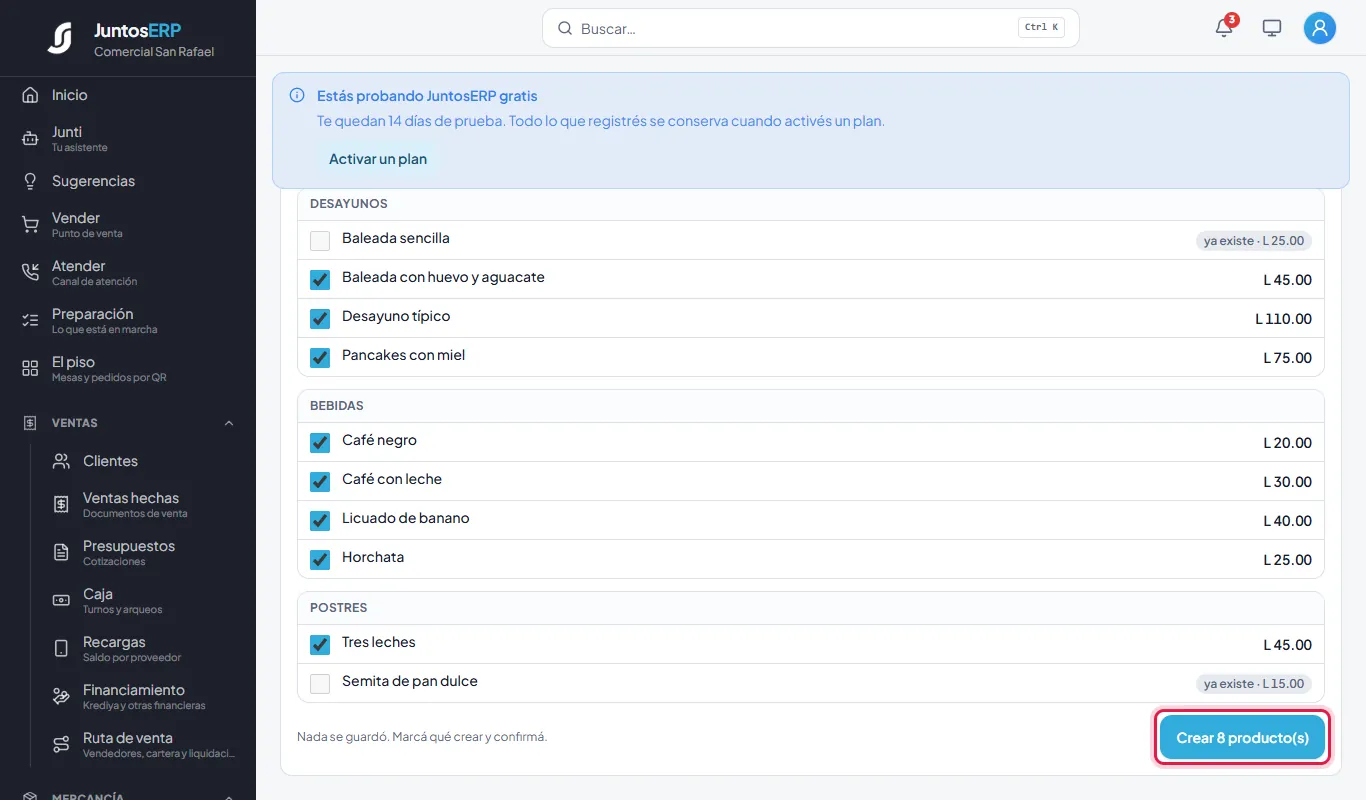Click the Recargas phone icon
The height and width of the screenshot is (800, 1366).
pos(61,649)
